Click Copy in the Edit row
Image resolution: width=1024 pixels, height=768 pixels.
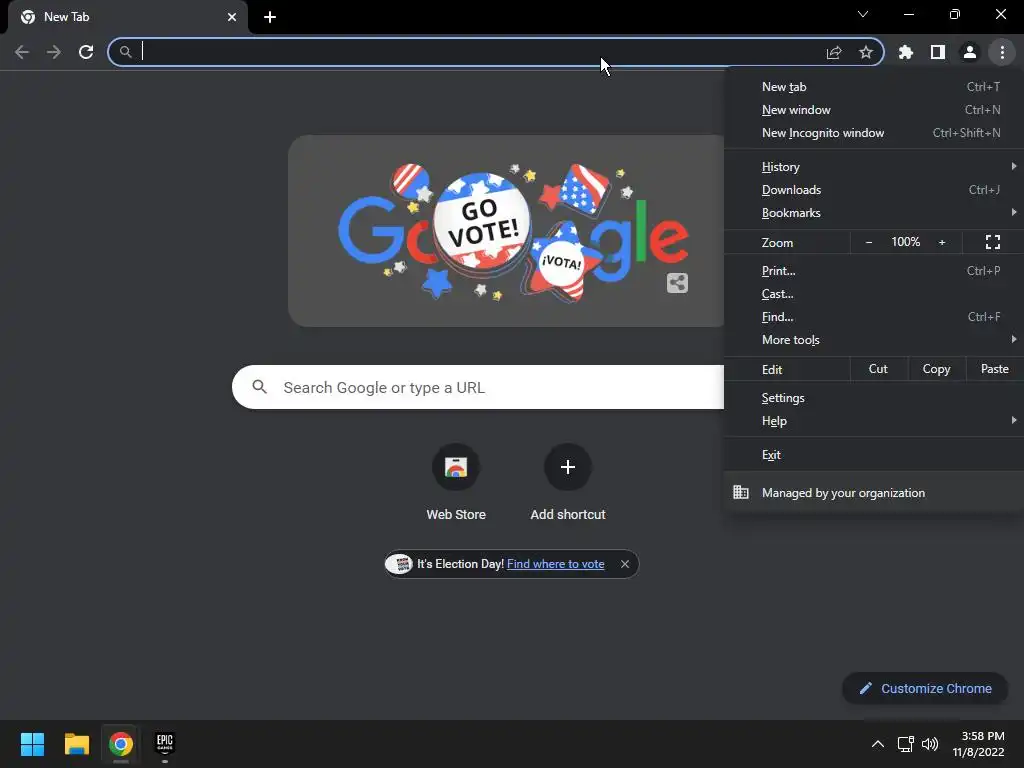click(936, 369)
